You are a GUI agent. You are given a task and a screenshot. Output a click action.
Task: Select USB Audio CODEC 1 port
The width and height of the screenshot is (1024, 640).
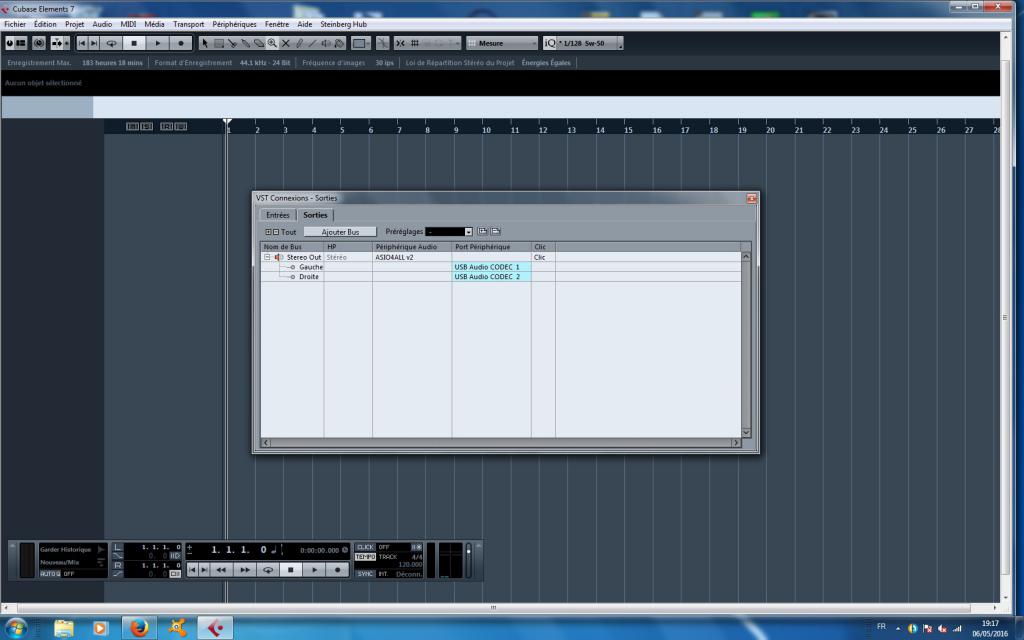click(491, 267)
